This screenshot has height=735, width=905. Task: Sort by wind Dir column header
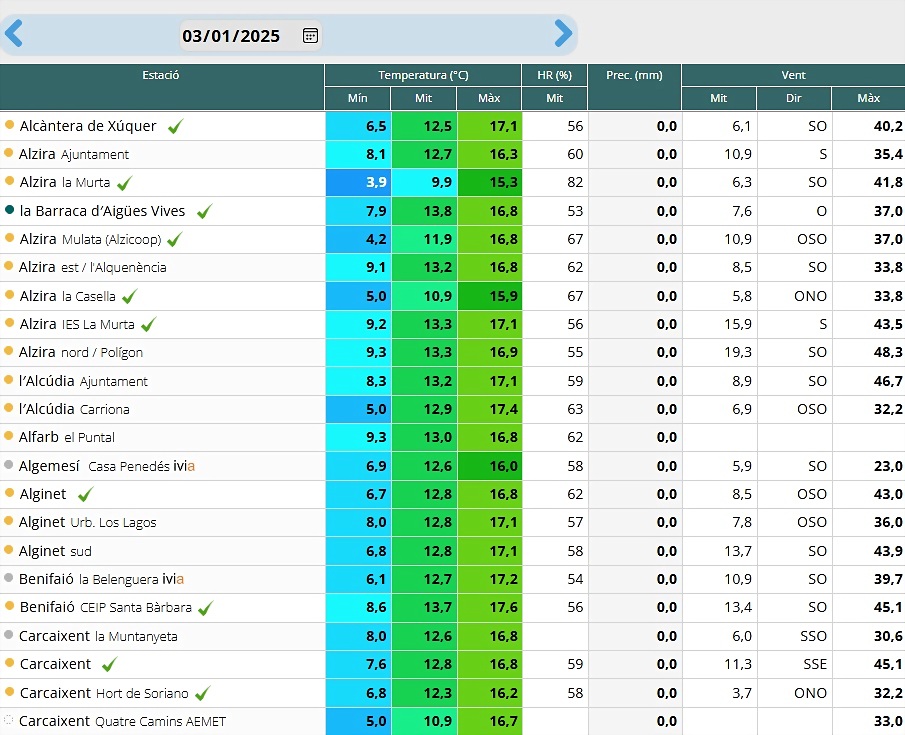[x=794, y=98]
